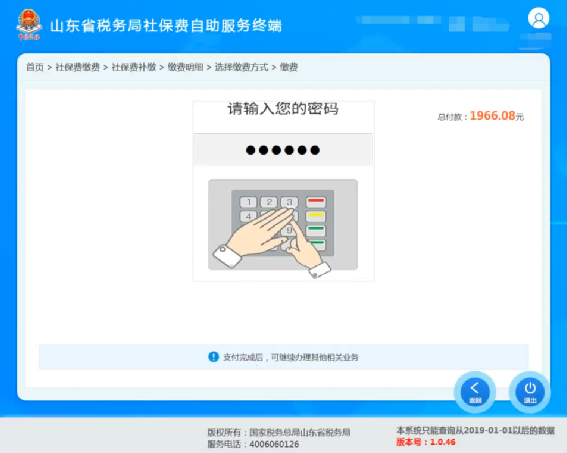Viewport: 567px width, 453px height.
Task: Click the user profile avatar icon
Action: [538, 18]
